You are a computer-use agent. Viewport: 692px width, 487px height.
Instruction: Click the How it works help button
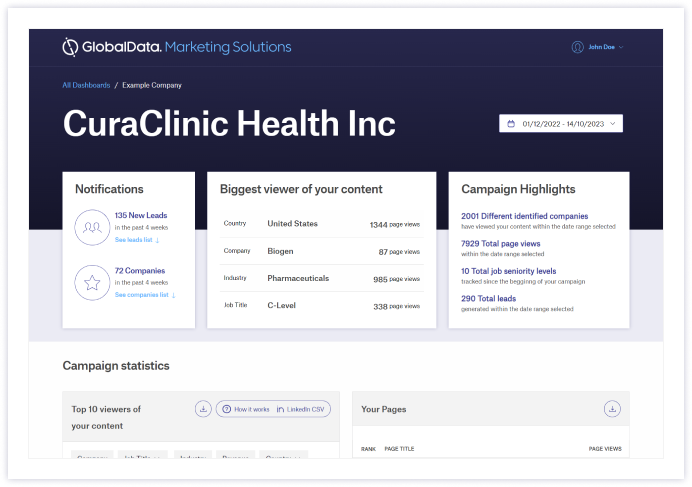246,409
